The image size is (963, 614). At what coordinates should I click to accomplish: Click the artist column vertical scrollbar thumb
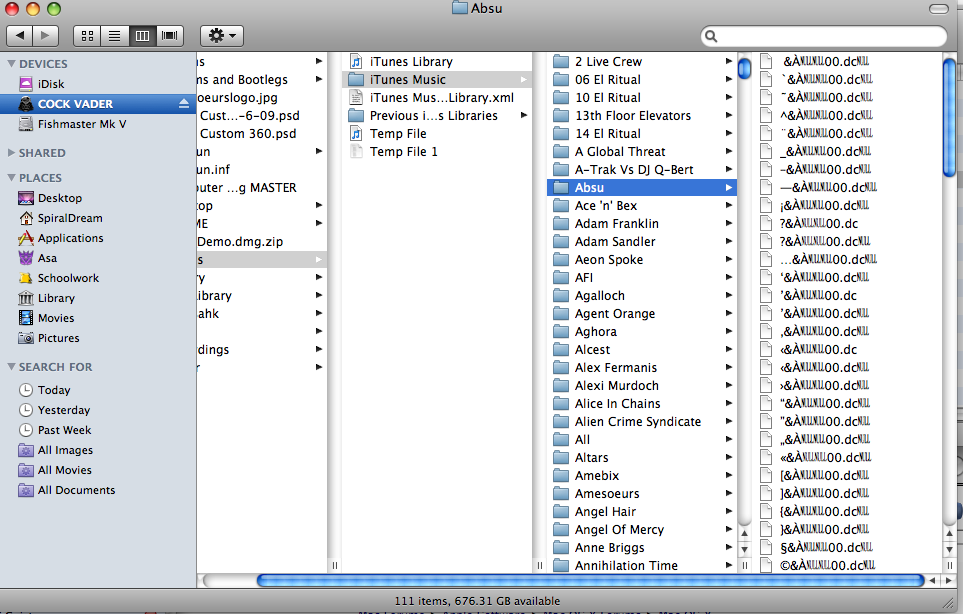click(744, 68)
